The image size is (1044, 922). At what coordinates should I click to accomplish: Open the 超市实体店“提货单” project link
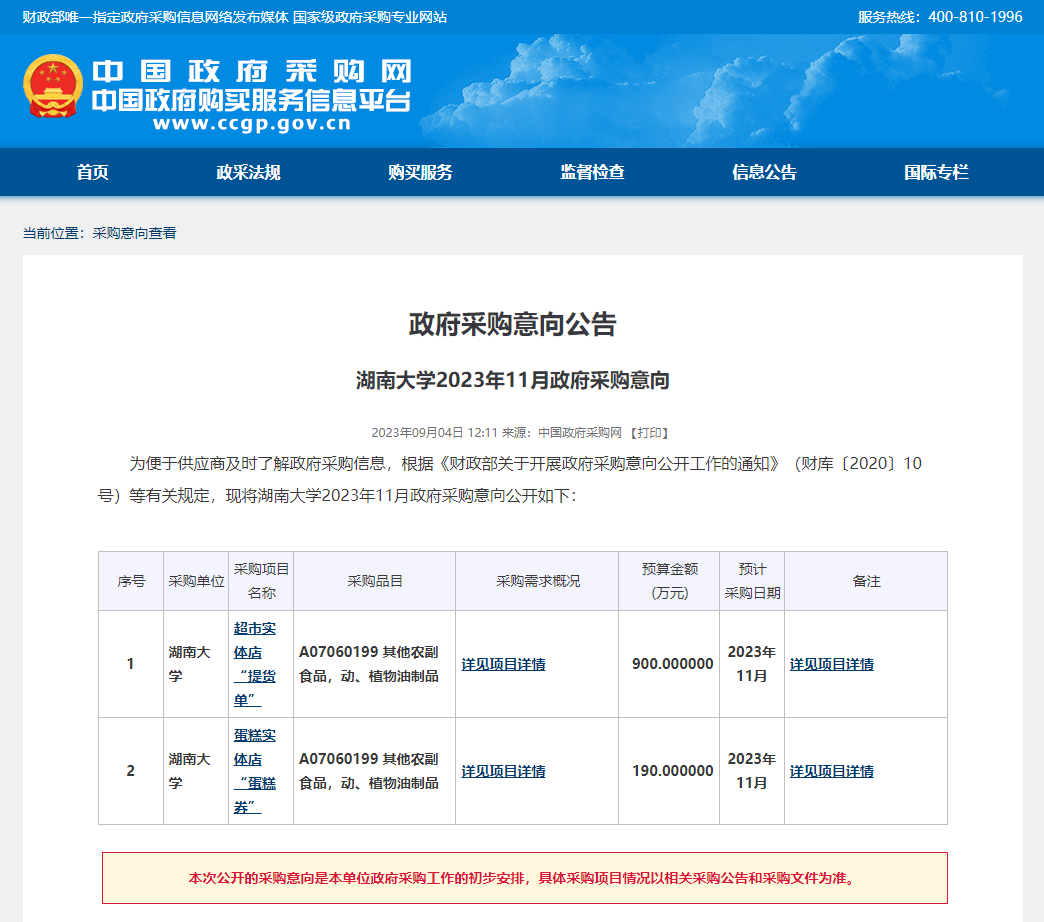pyautogui.click(x=255, y=664)
